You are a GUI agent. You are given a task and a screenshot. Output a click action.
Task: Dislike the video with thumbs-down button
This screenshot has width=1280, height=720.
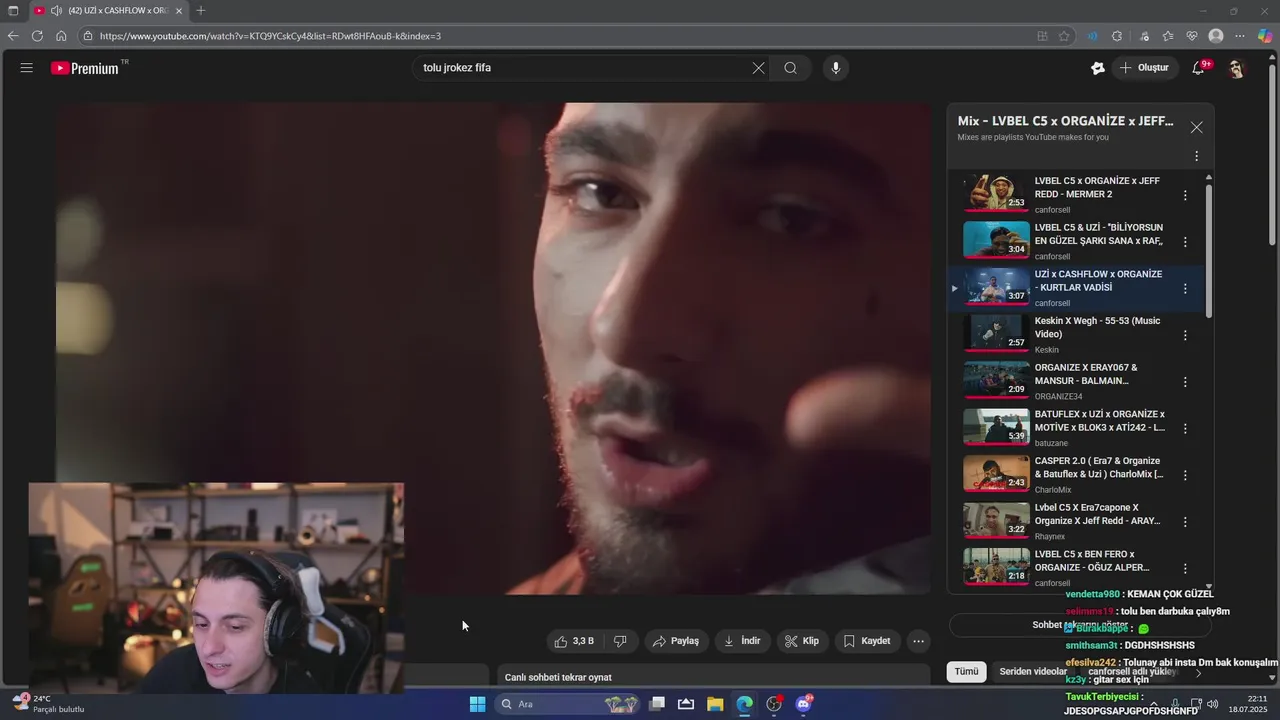click(620, 641)
